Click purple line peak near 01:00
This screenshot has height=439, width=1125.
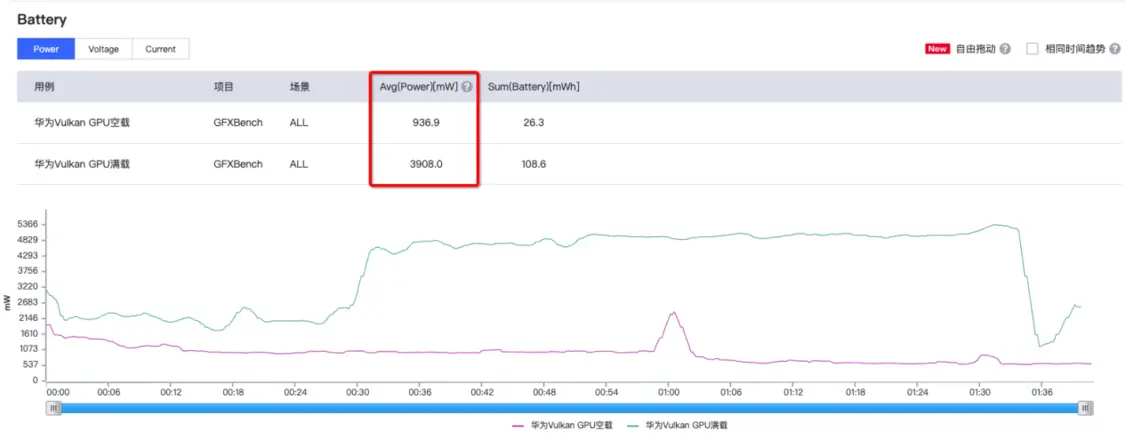tap(674, 313)
